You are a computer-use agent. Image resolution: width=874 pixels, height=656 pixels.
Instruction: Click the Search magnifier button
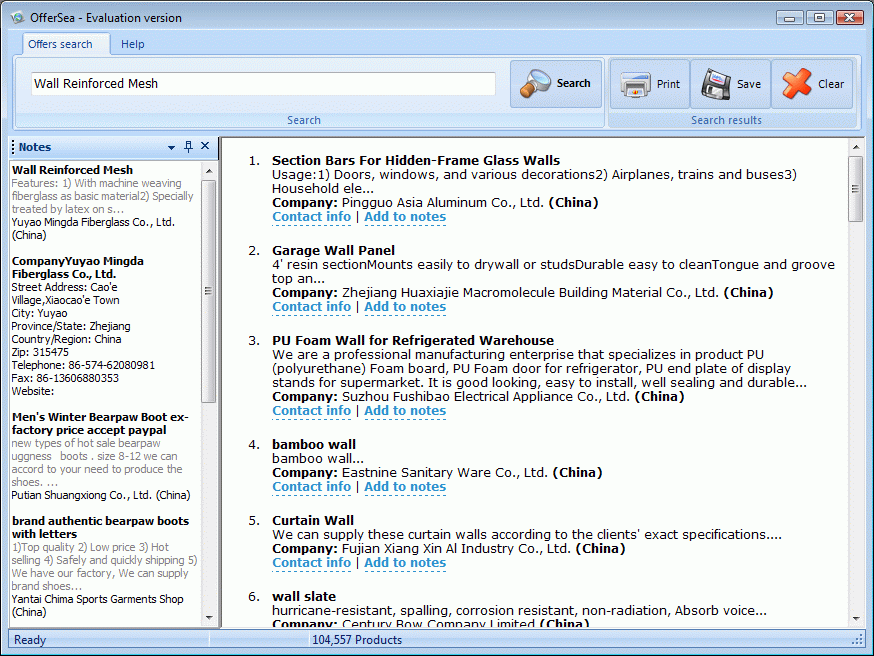[x=556, y=84]
